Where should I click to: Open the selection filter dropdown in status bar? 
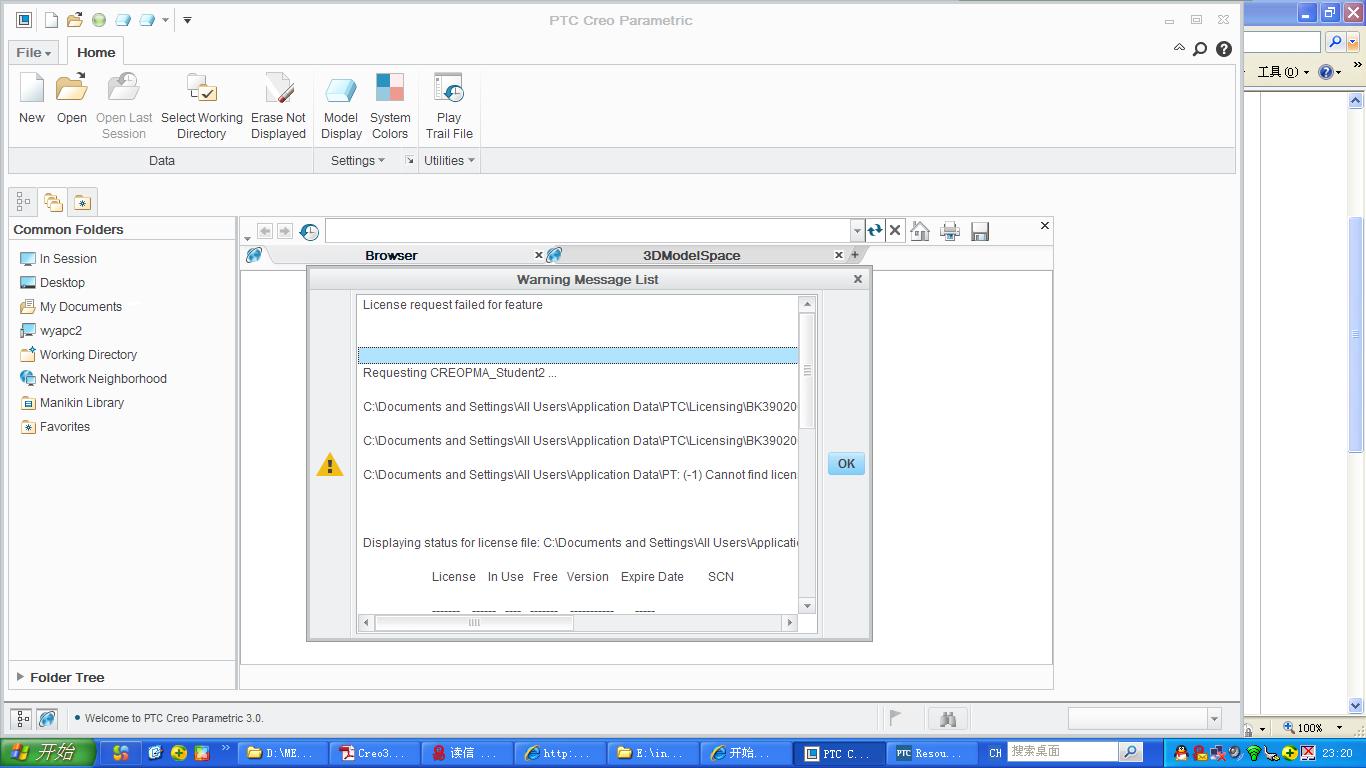coord(1214,718)
